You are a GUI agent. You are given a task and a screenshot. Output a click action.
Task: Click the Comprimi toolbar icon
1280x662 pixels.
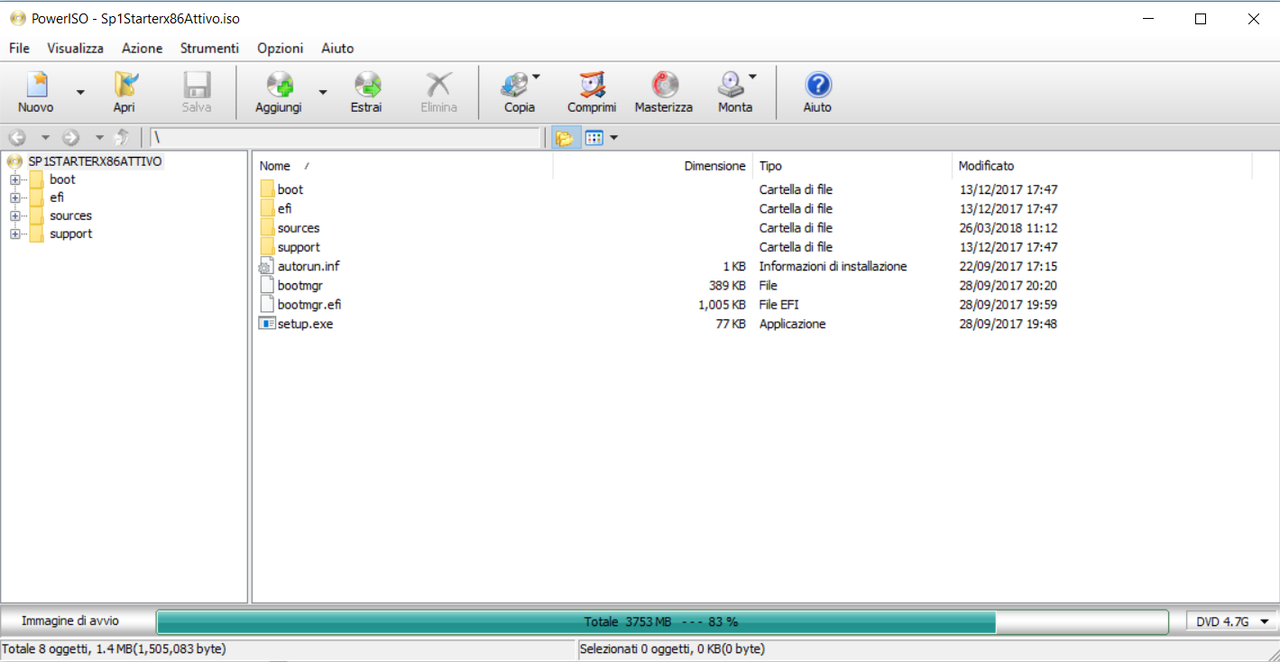pyautogui.click(x=591, y=85)
